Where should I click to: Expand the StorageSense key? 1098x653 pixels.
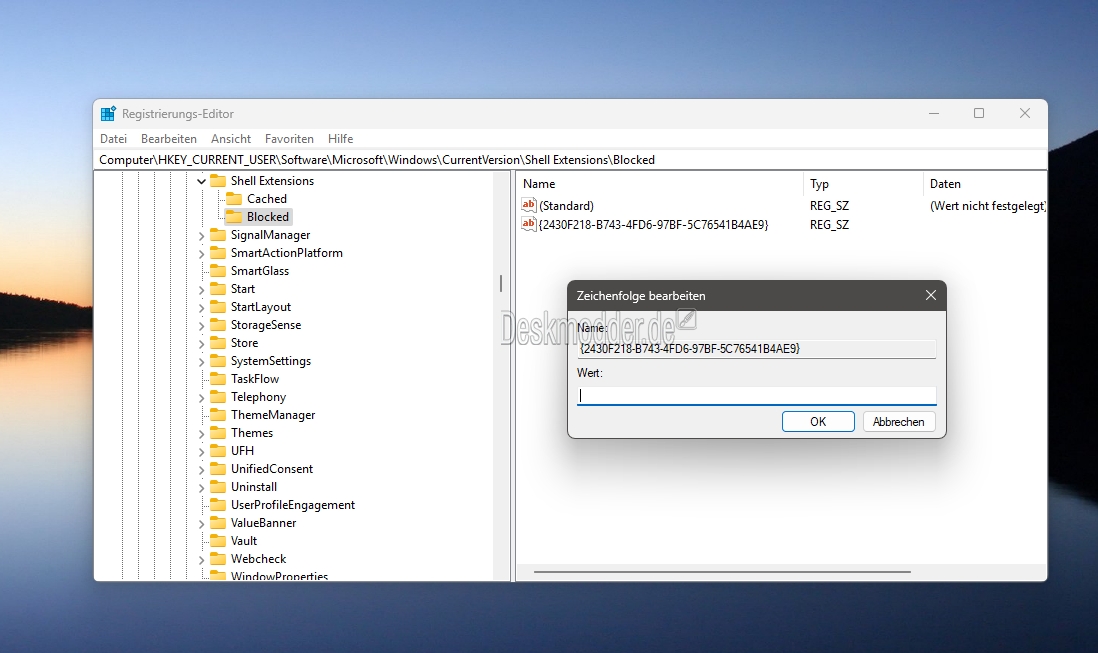pos(202,325)
